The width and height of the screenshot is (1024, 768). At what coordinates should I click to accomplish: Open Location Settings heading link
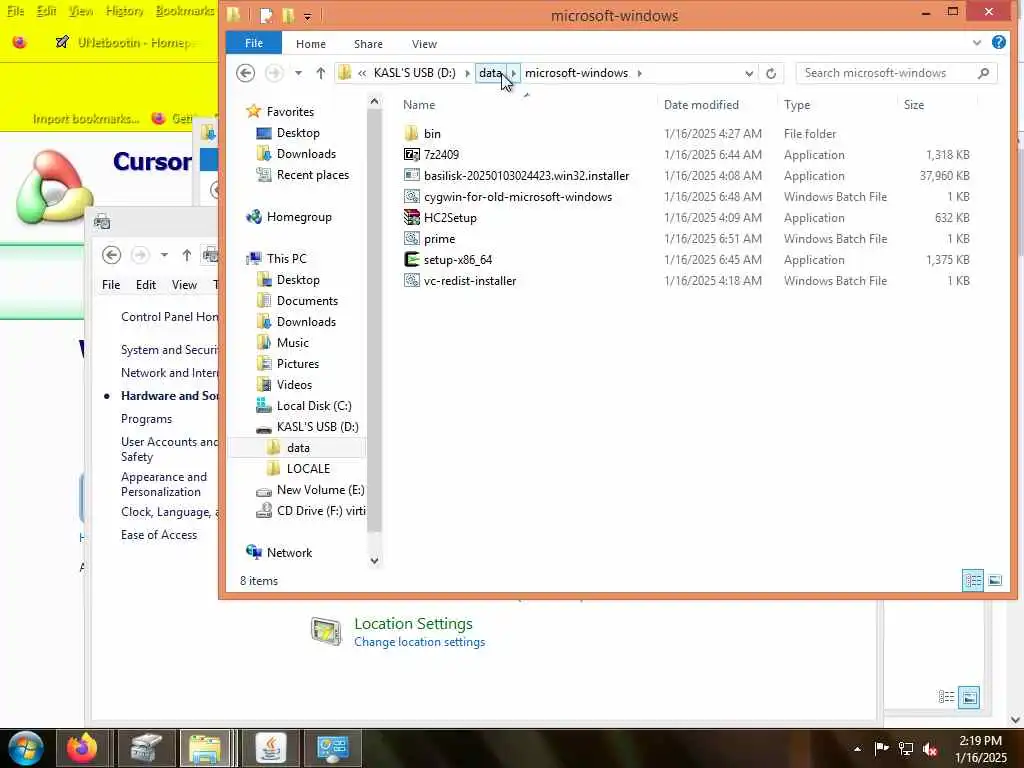pyautogui.click(x=413, y=624)
